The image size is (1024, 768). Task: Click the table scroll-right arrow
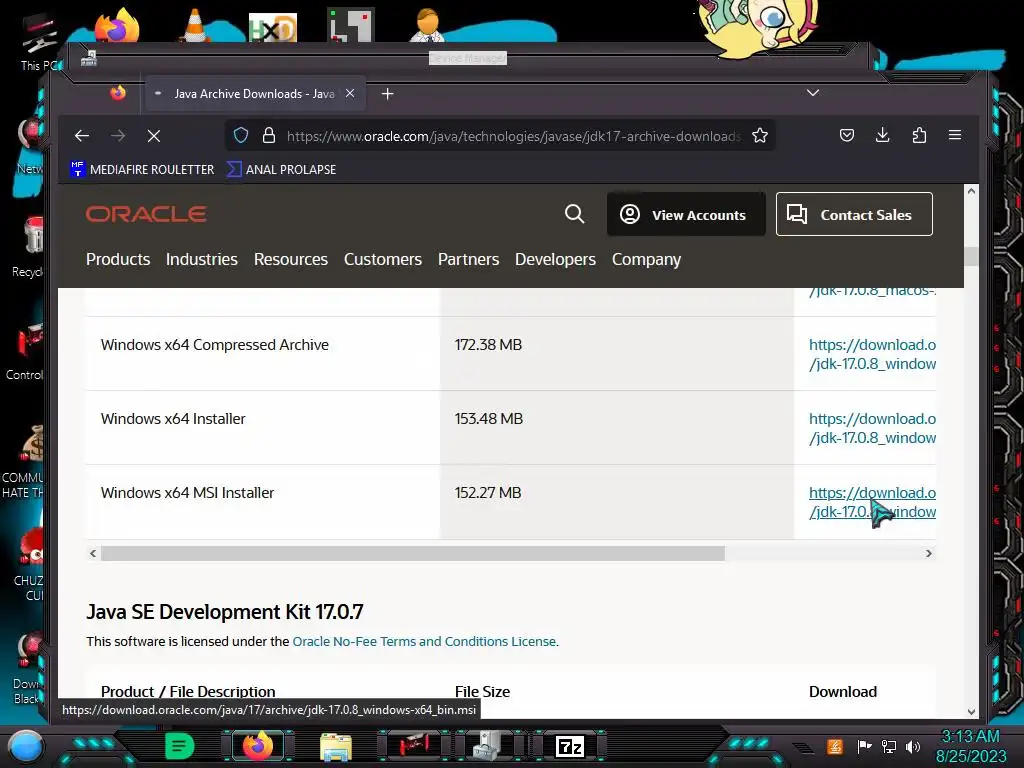coord(929,553)
